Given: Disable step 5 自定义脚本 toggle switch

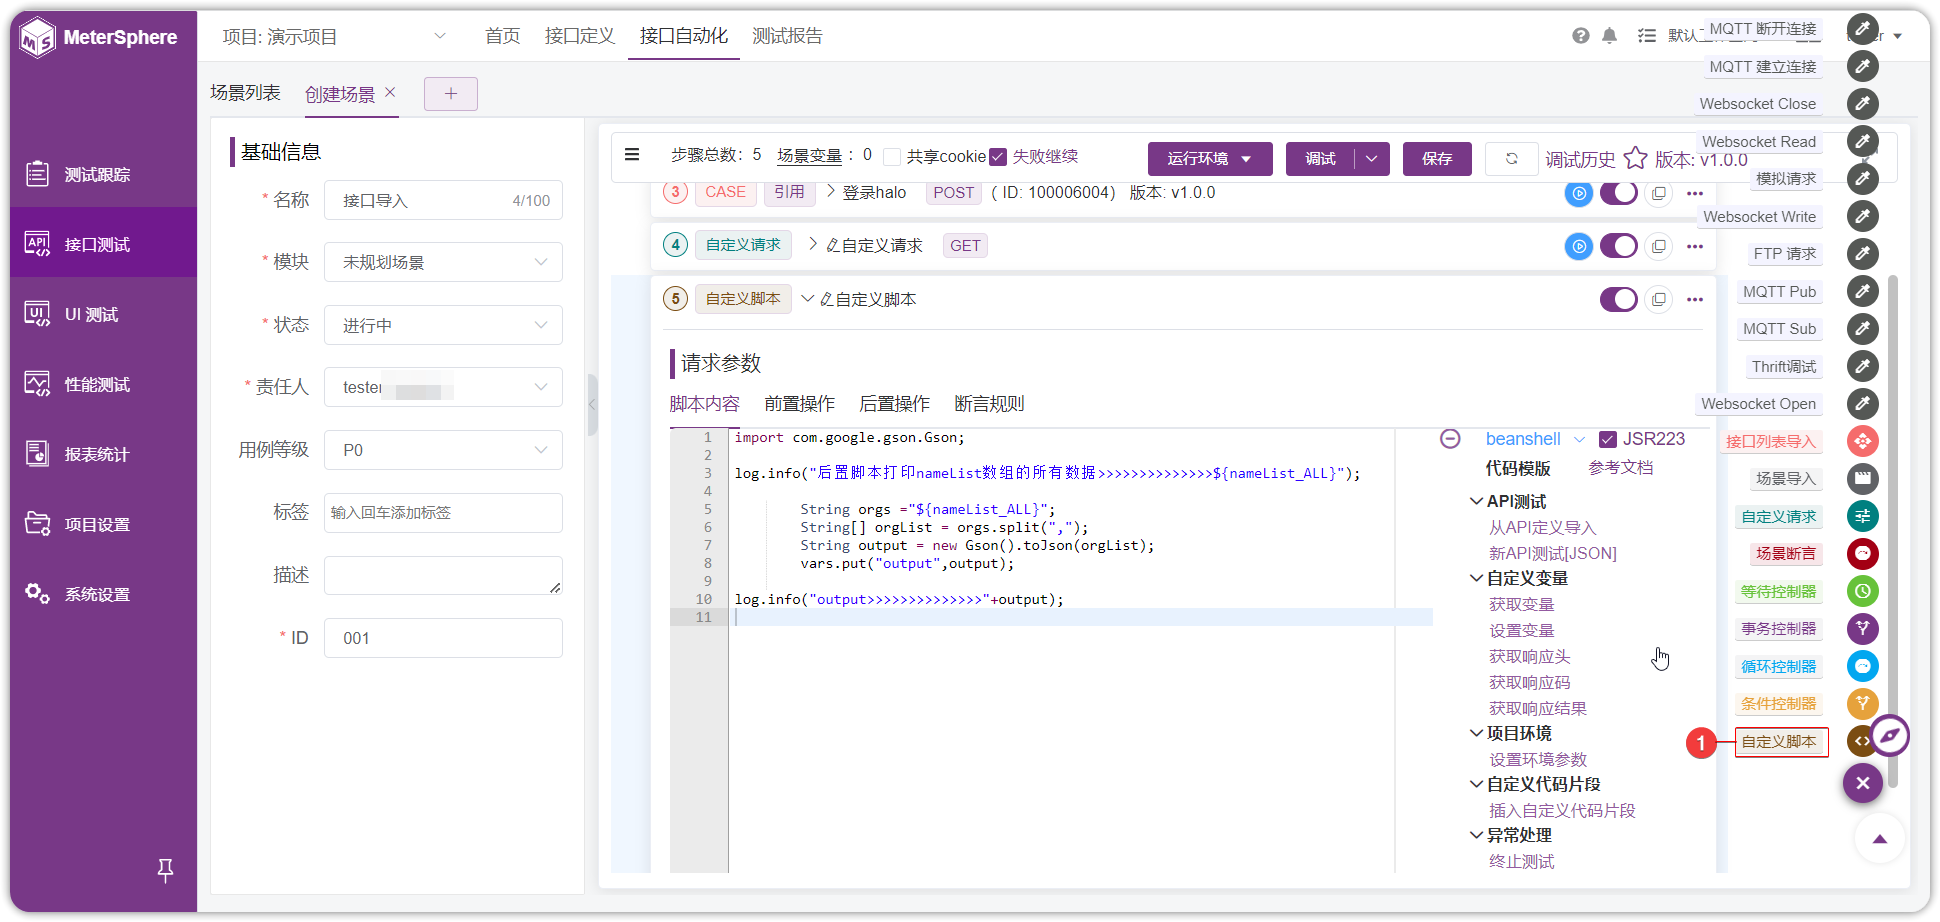Looking at the screenshot, I should coord(1618,299).
